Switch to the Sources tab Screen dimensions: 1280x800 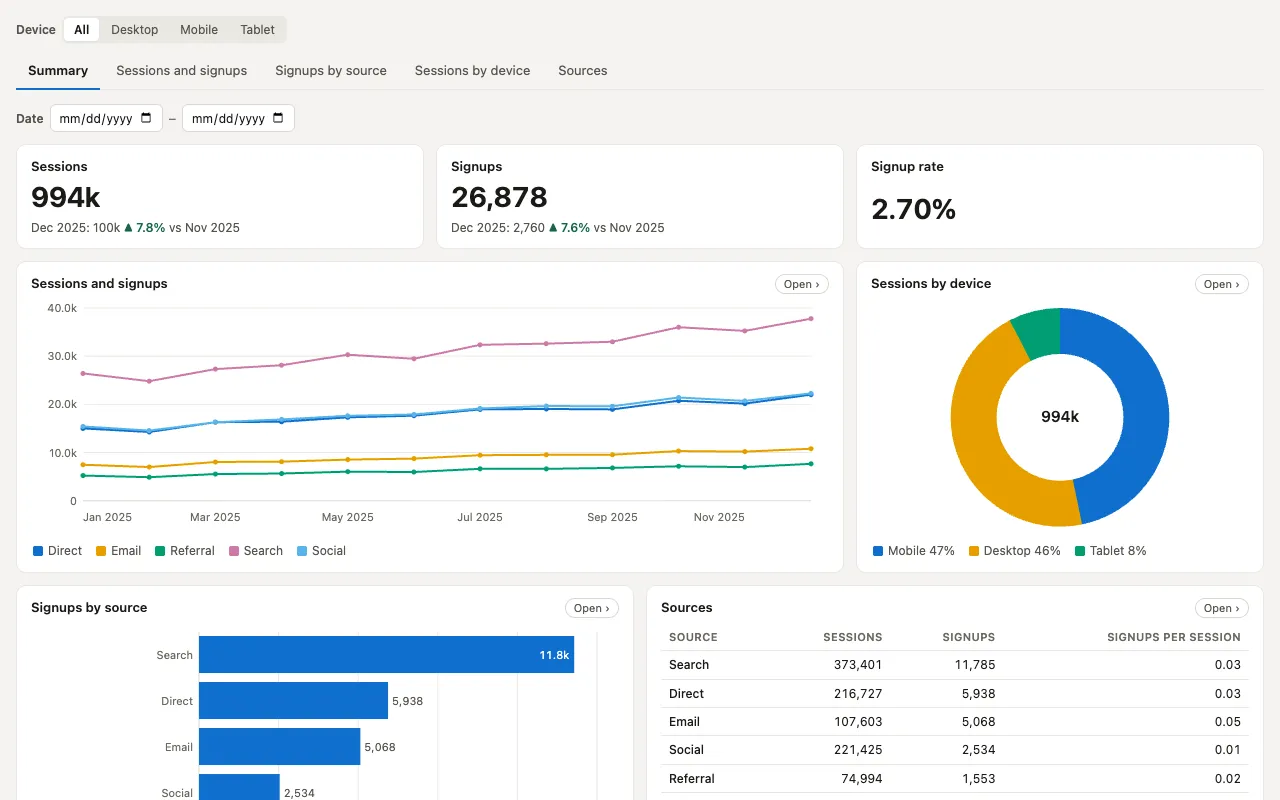(x=583, y=71)
